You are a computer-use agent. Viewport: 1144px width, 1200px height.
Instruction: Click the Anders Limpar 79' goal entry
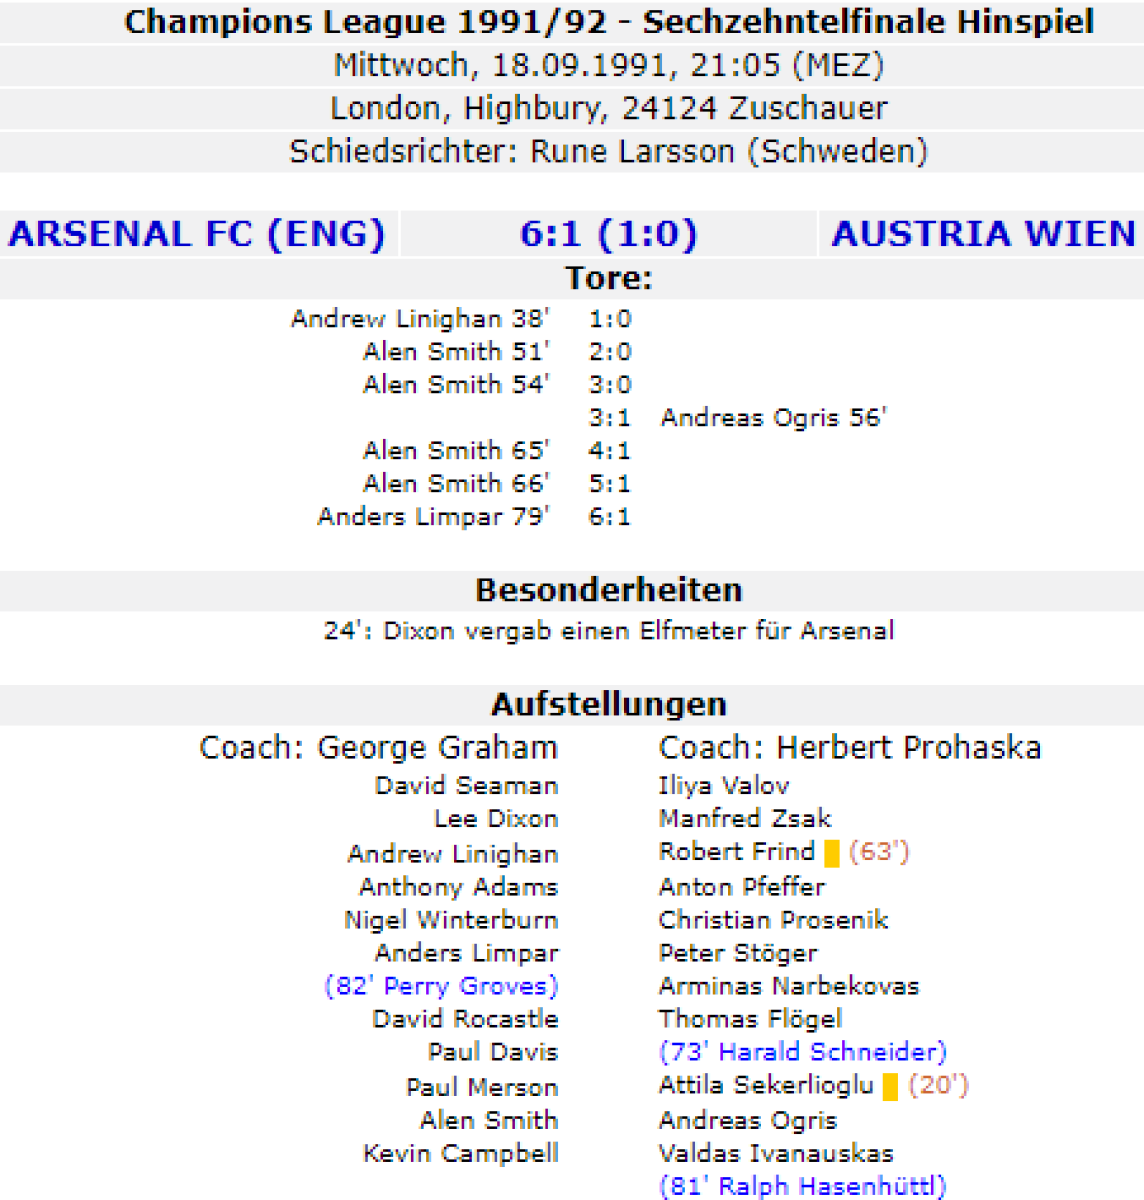point(433,516)
